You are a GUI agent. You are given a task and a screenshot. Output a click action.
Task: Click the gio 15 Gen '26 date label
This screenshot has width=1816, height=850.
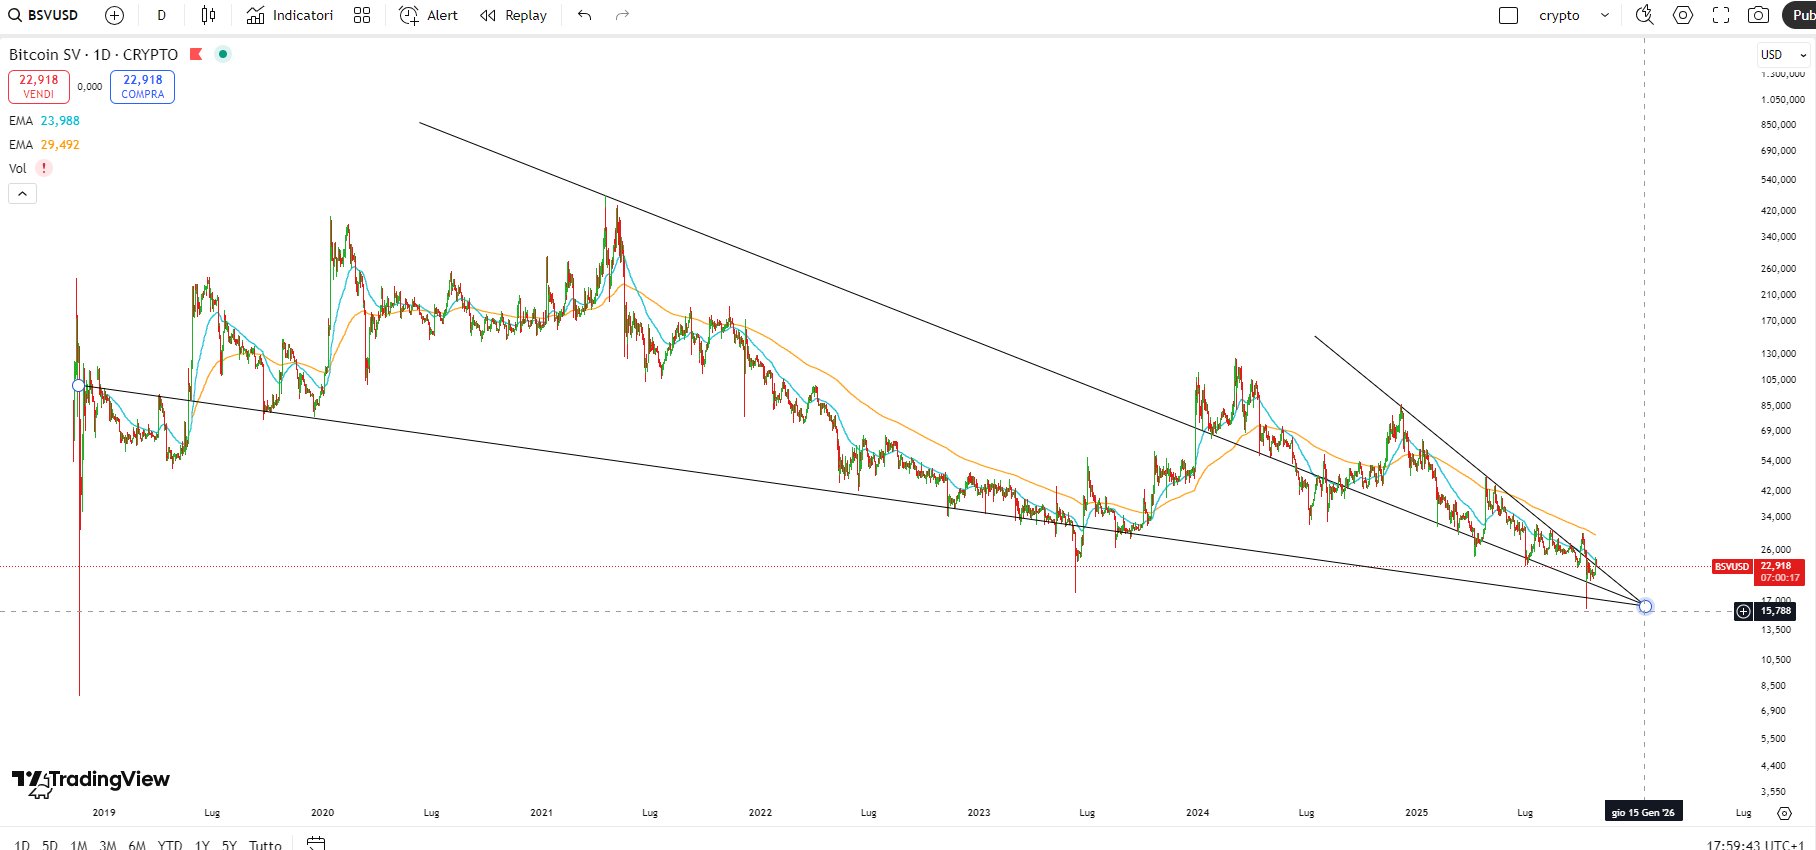(x=1643, y=812)
